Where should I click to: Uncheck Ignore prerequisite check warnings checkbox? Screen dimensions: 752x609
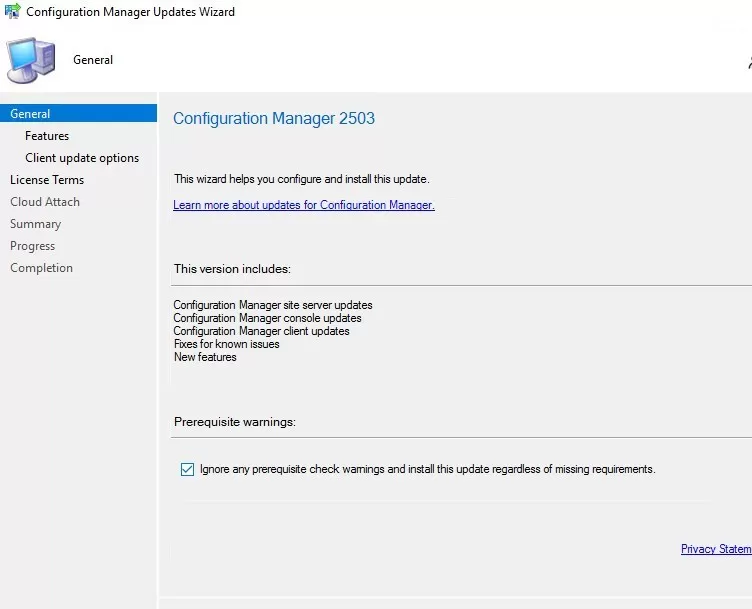tap(188, 469)
